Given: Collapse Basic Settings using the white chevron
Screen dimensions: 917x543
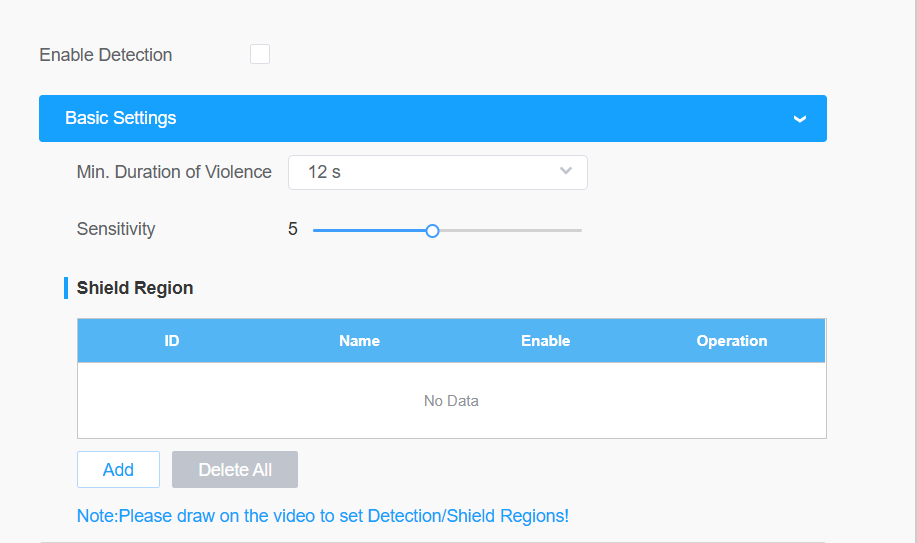Looking at the screenshot, I should (799, 119).
